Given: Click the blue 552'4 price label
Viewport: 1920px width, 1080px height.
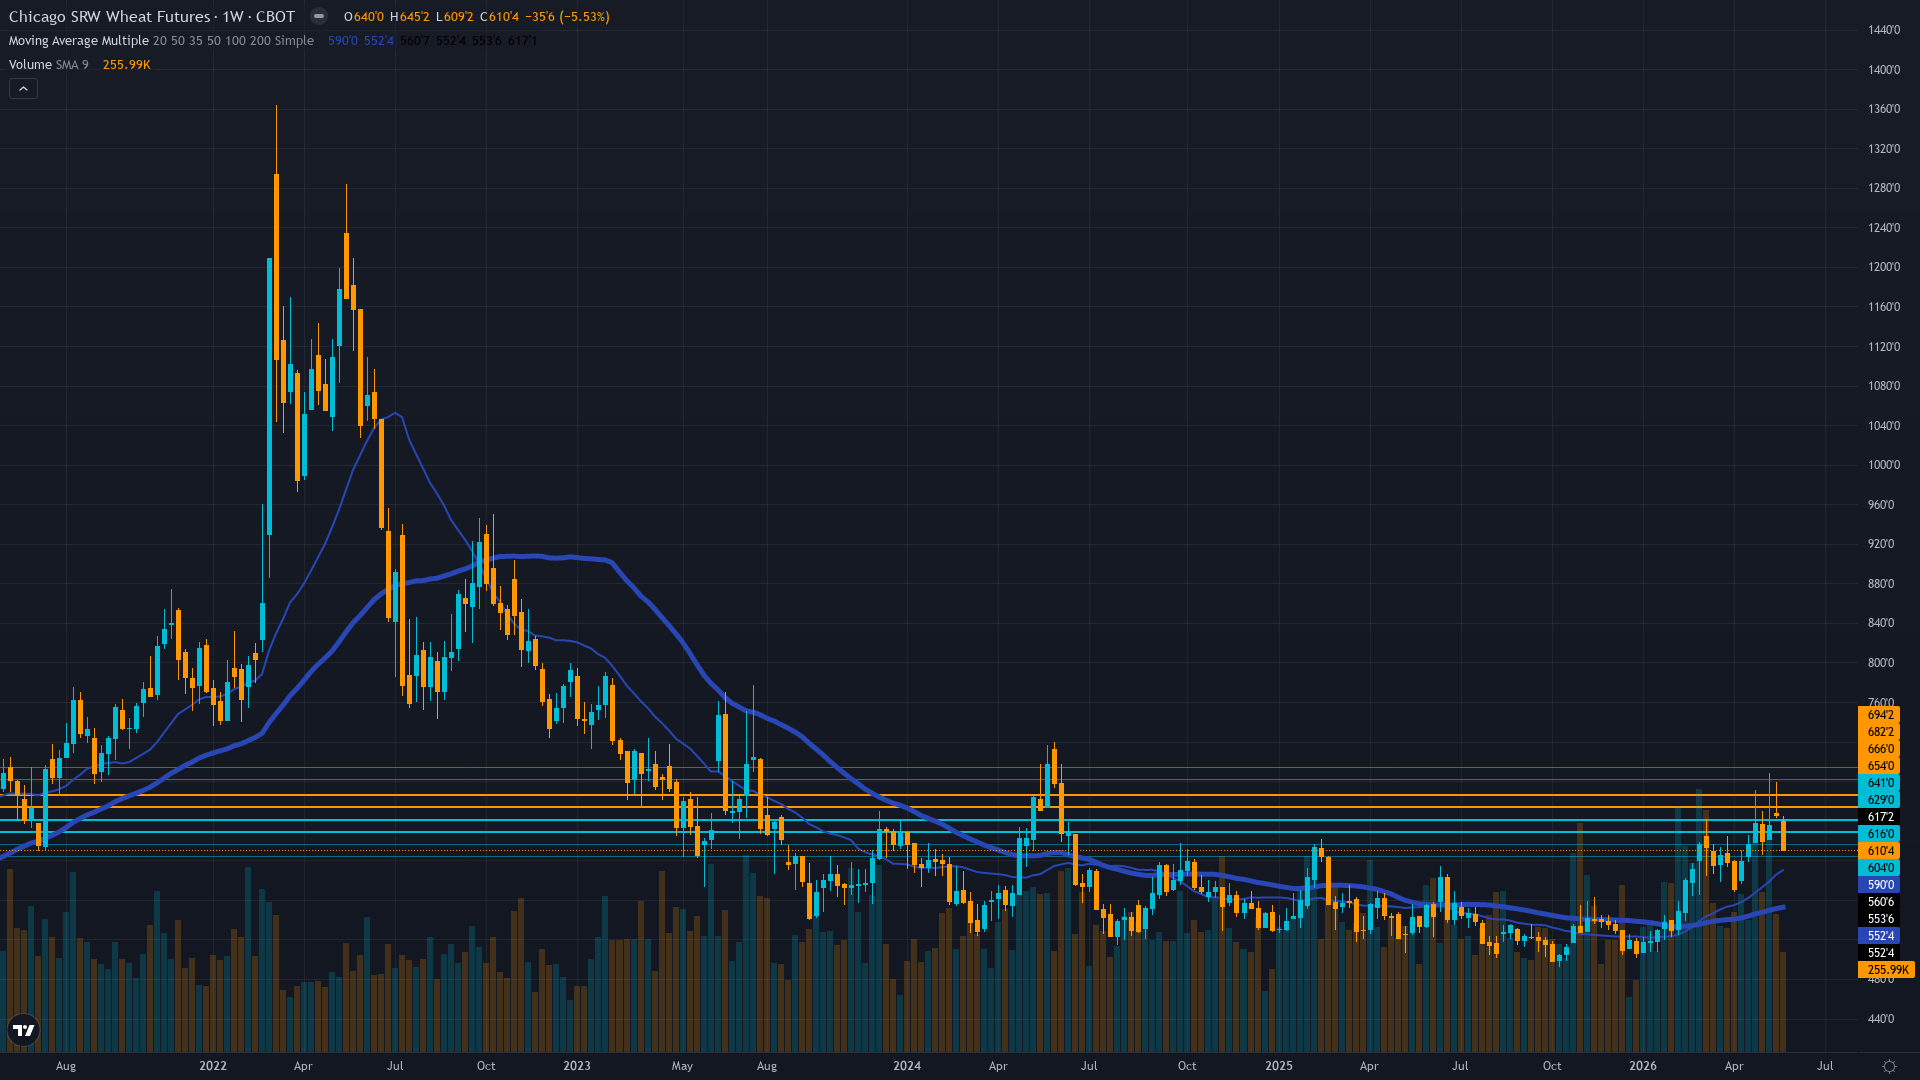Looking at the screenshot, I should [x=1879, y=936].
